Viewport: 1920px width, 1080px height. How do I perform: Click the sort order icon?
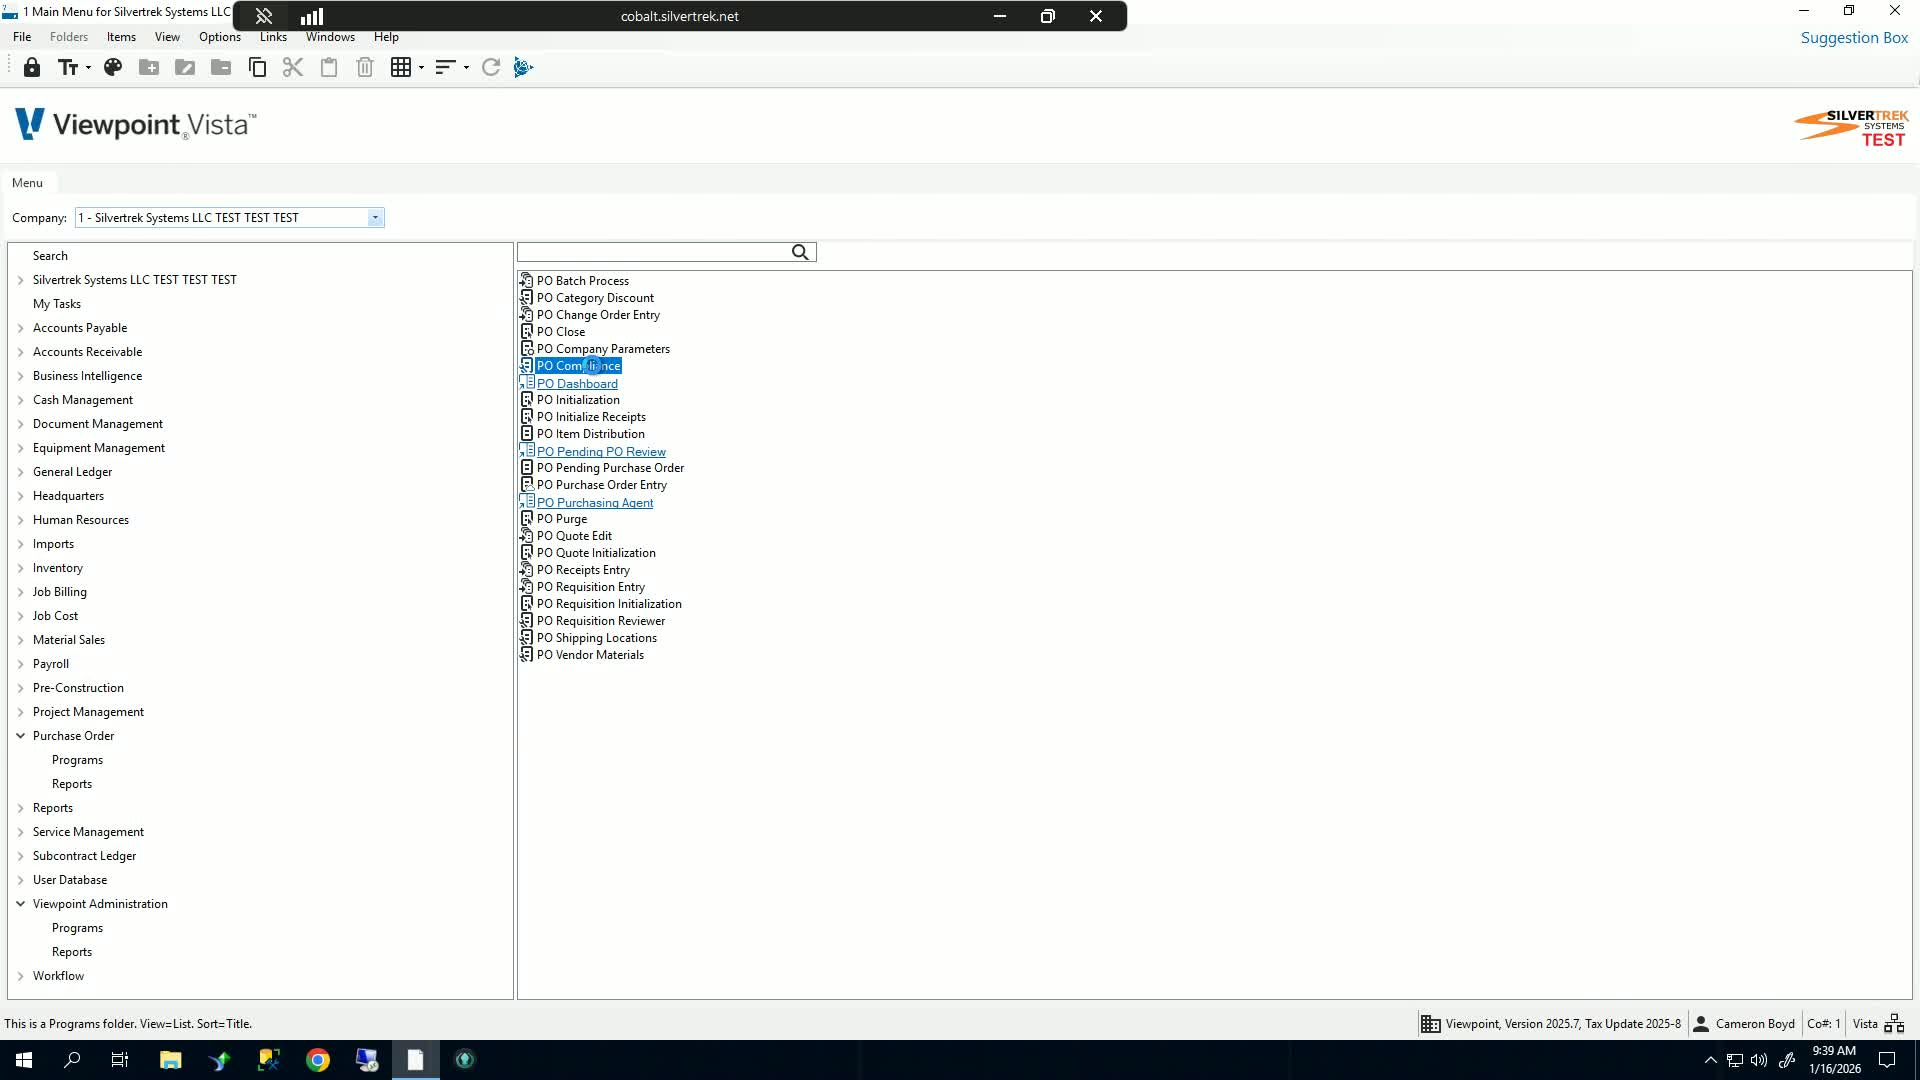click(446, 67)
